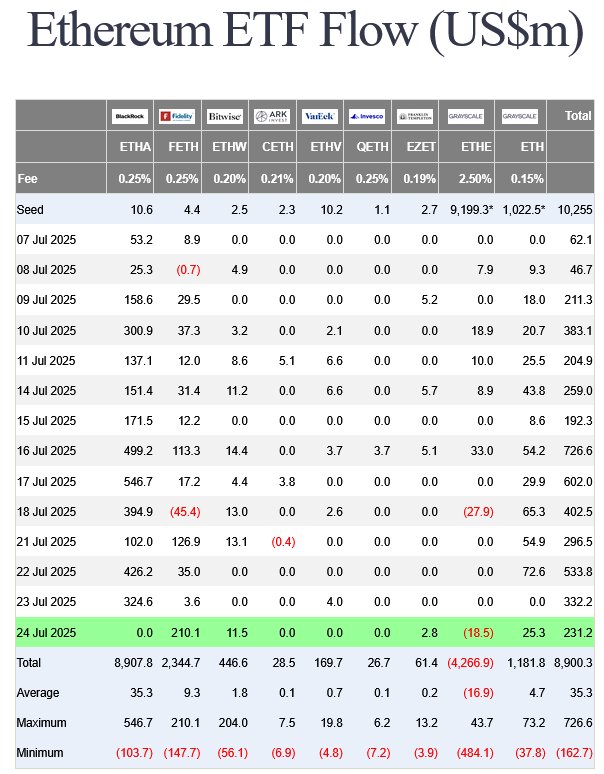The width and height of the screenshot is (604, 774).
Task: Click the 14 Jul 2025 date
Action: point(46,391)
